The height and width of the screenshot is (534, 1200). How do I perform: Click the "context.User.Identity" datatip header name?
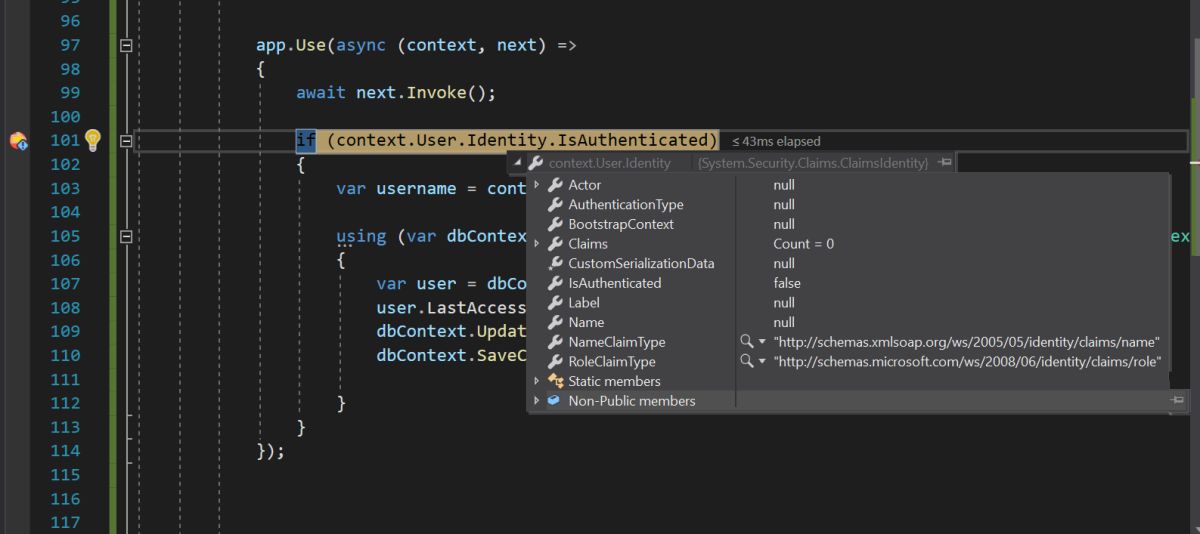click(x=610, y=162)
